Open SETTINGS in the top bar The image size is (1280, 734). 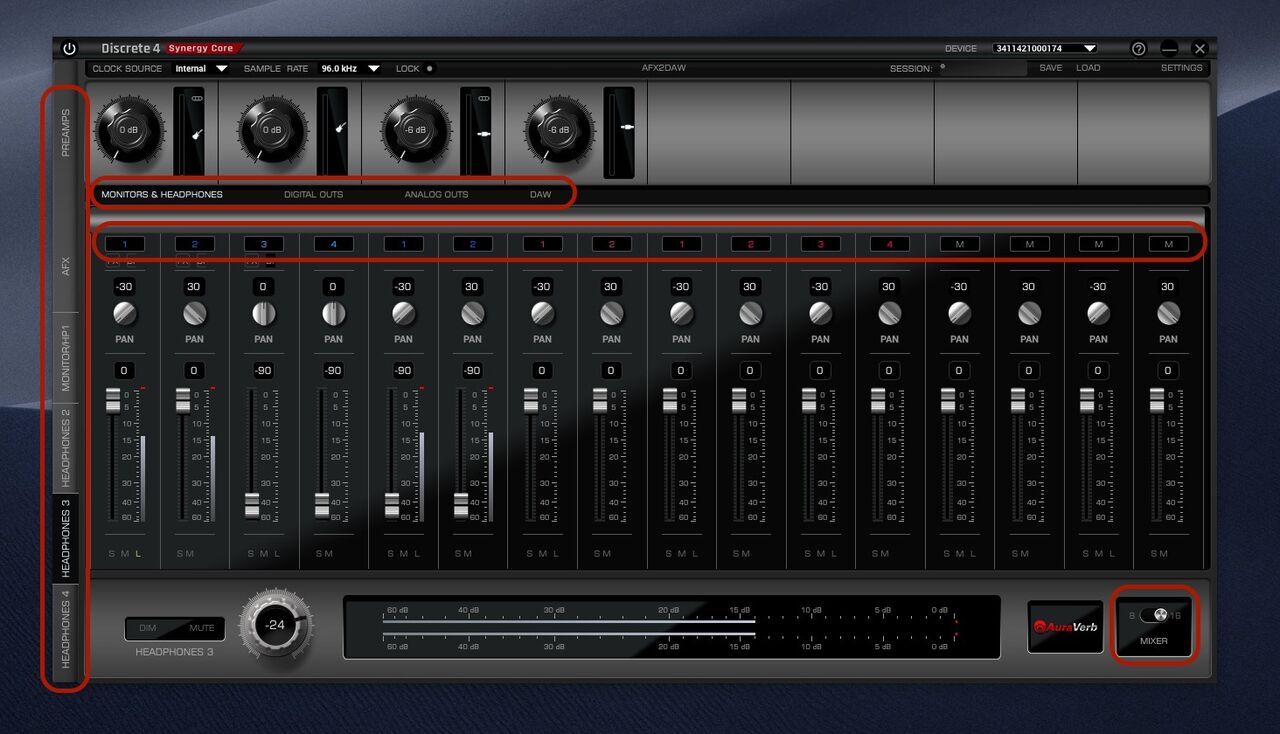tap(1181, 68)
